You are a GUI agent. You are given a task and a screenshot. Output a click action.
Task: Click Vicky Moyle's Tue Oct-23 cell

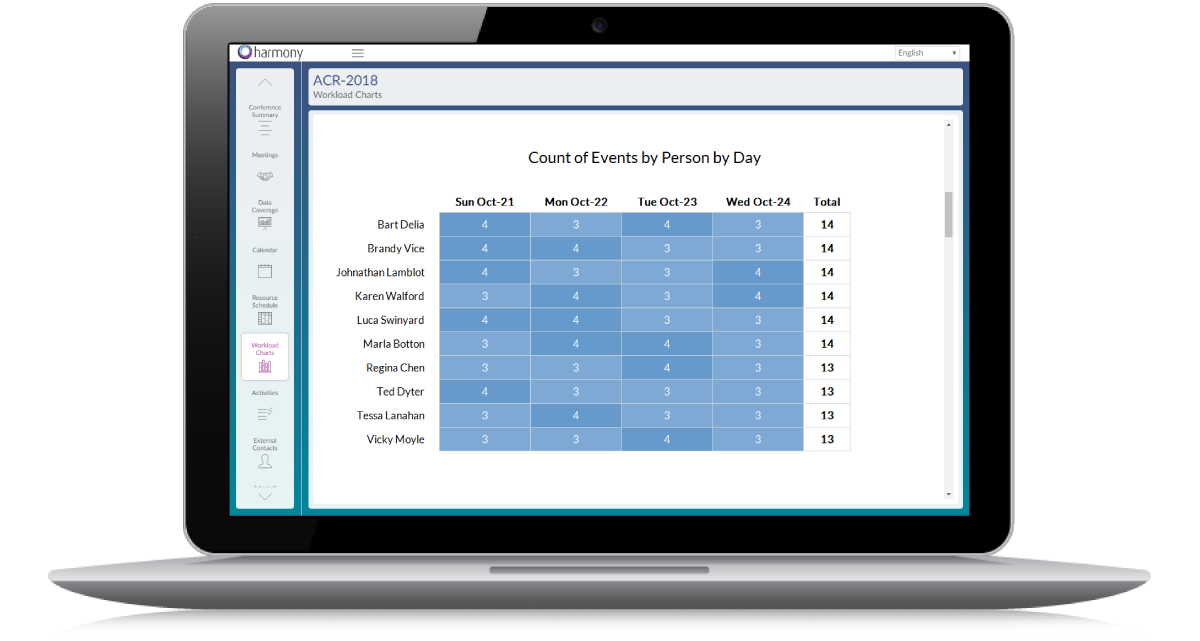(x=667, y=440)
